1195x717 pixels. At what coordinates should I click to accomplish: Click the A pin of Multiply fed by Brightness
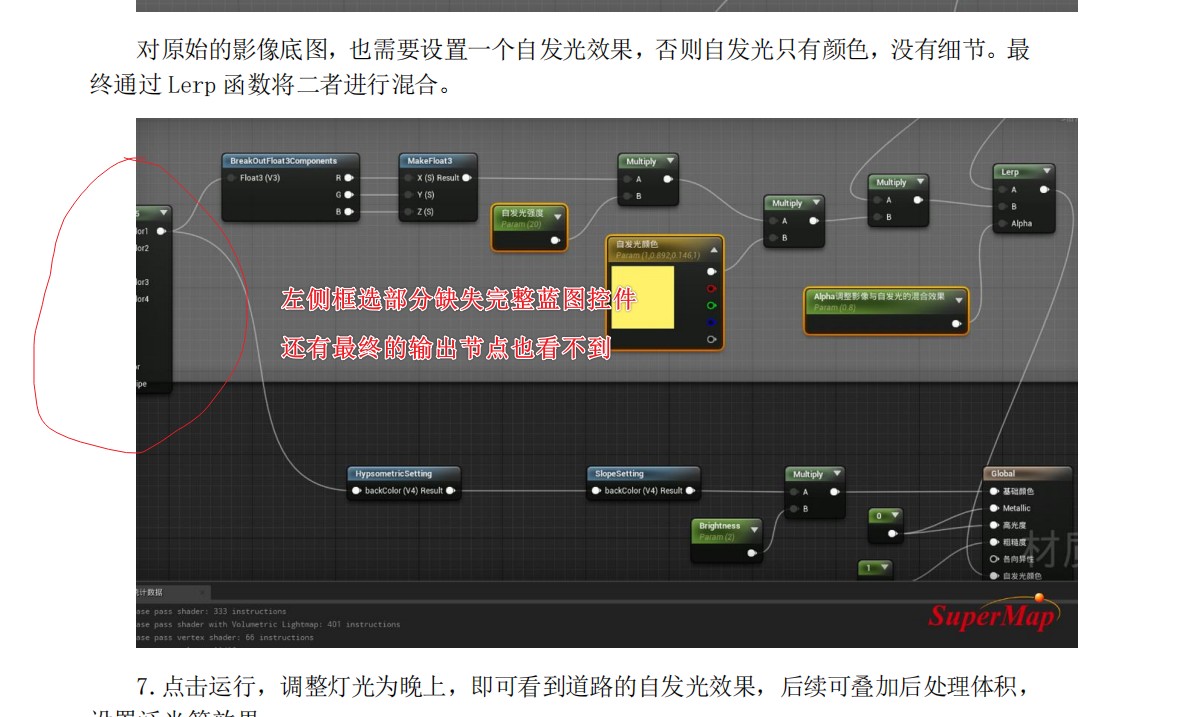click(794, 491)
